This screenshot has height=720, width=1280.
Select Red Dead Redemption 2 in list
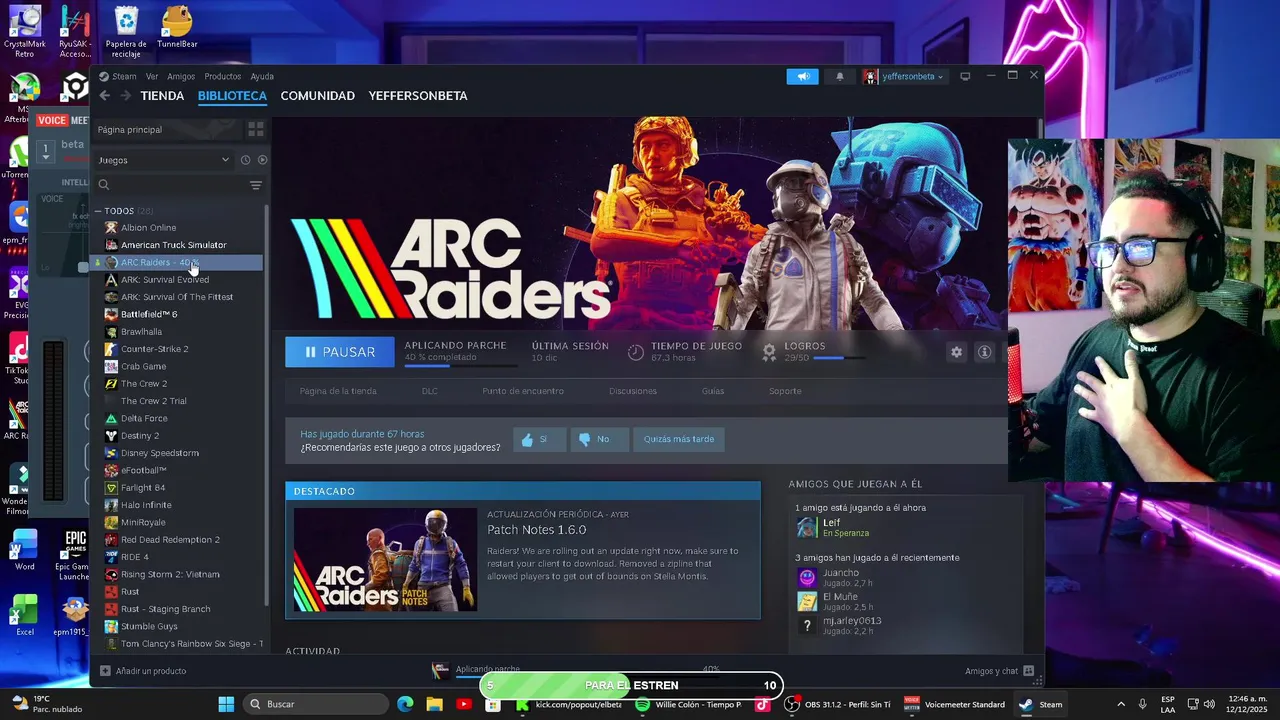point(170,540)
